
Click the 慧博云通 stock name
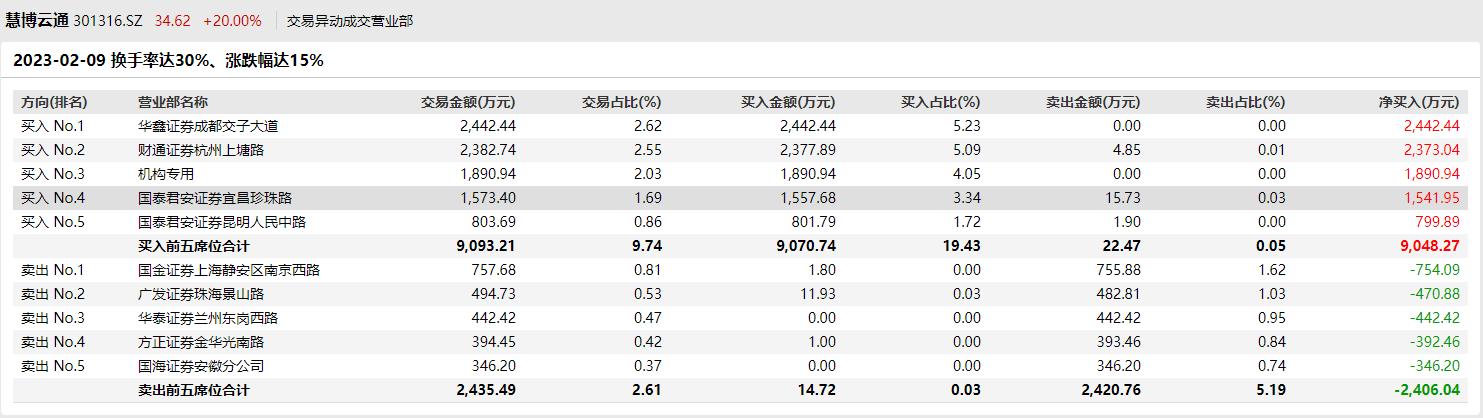click(x=36, y=20)
